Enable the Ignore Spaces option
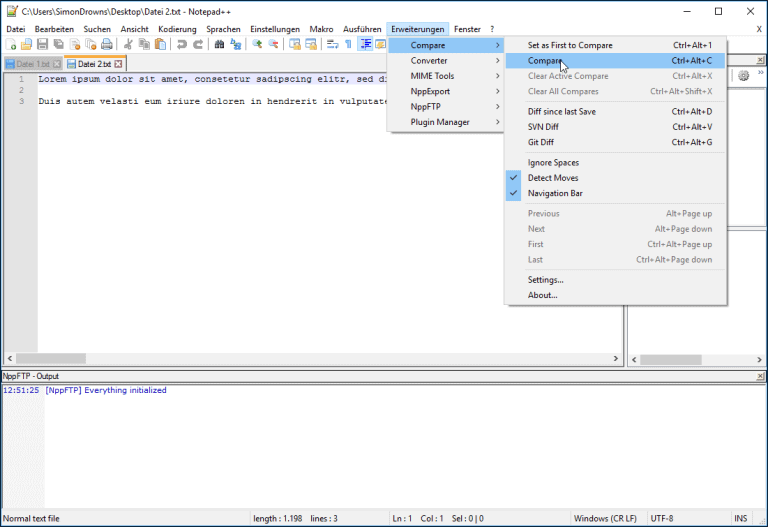 pyautogui.click(x=553, y=162)
